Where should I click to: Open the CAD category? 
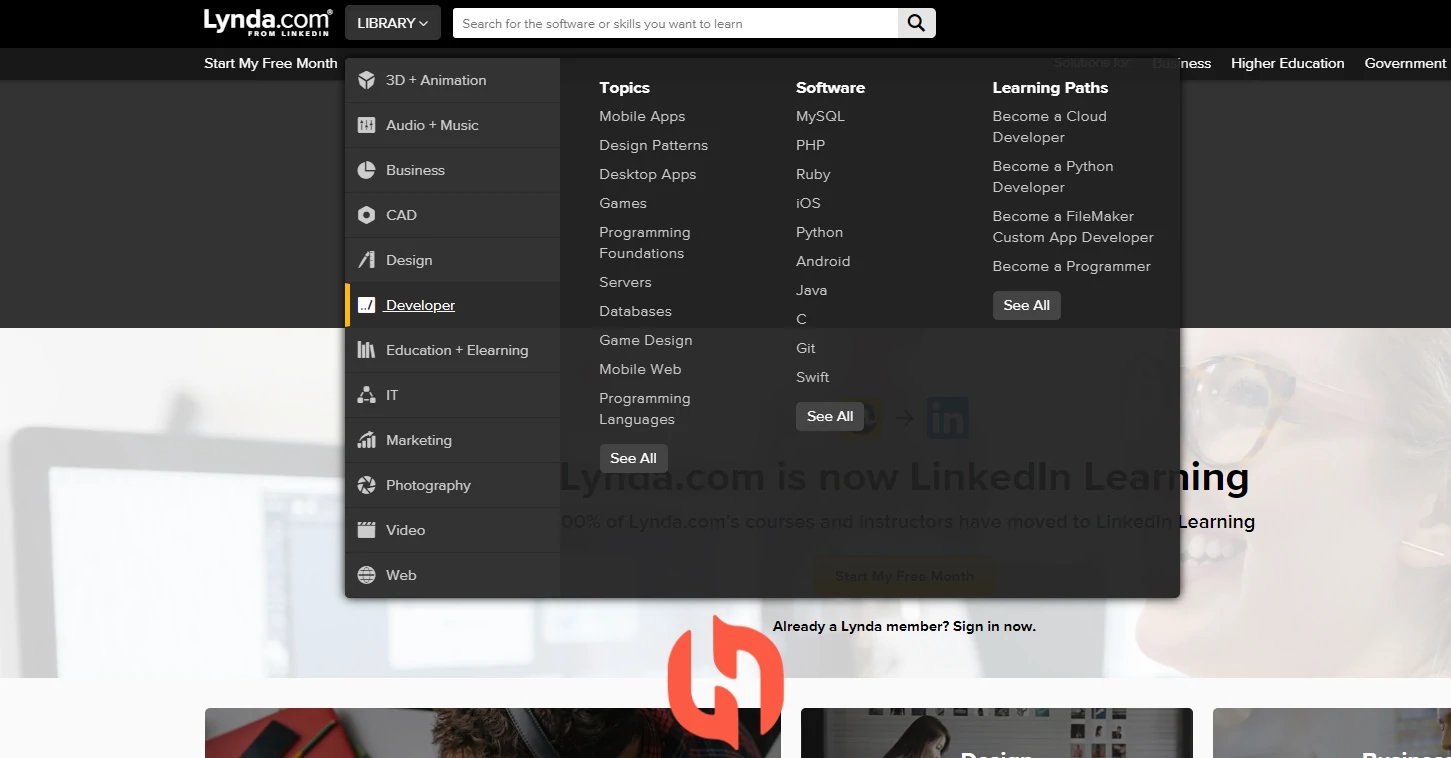(x=452, y=215)
